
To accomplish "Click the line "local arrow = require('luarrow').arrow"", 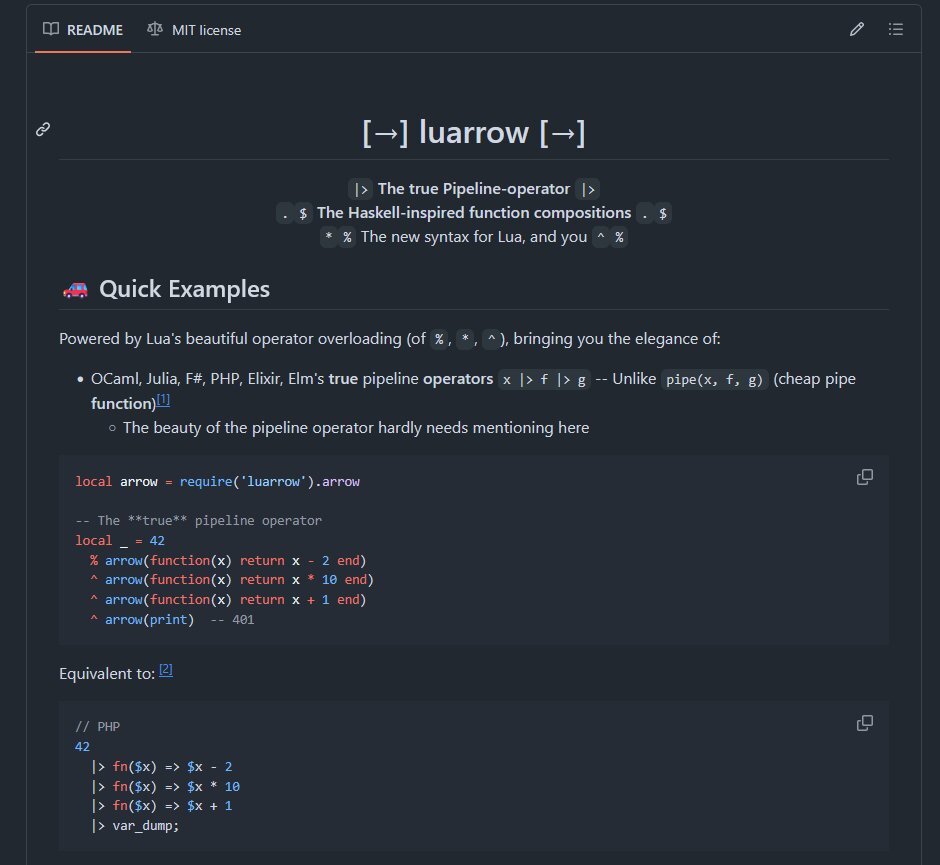I will (218, 482).
